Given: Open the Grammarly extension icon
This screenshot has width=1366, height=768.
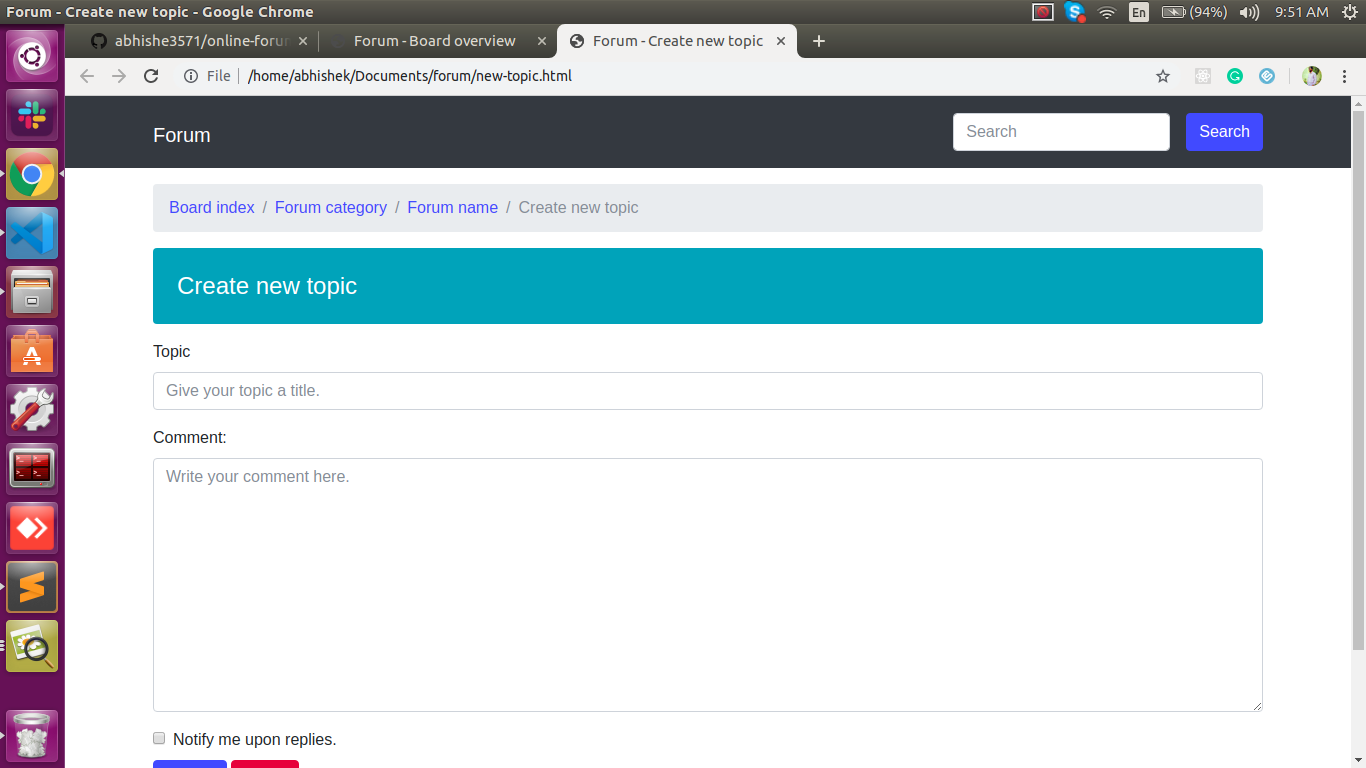Looking at the screenshot, I should [1235, 76].
